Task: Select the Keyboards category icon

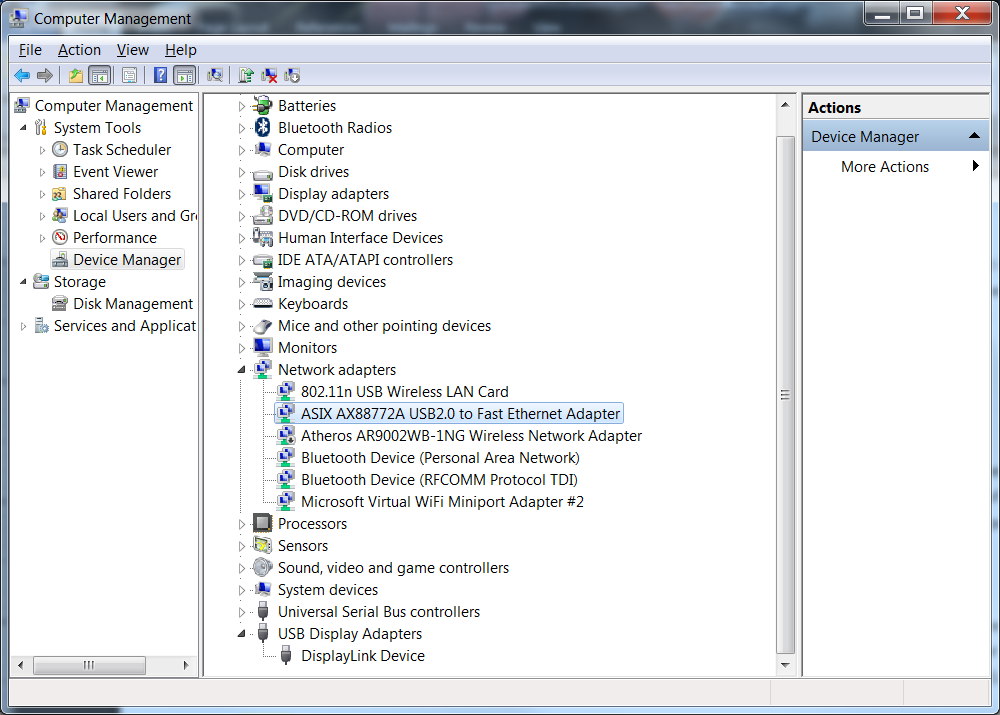Action: (262, 304)
